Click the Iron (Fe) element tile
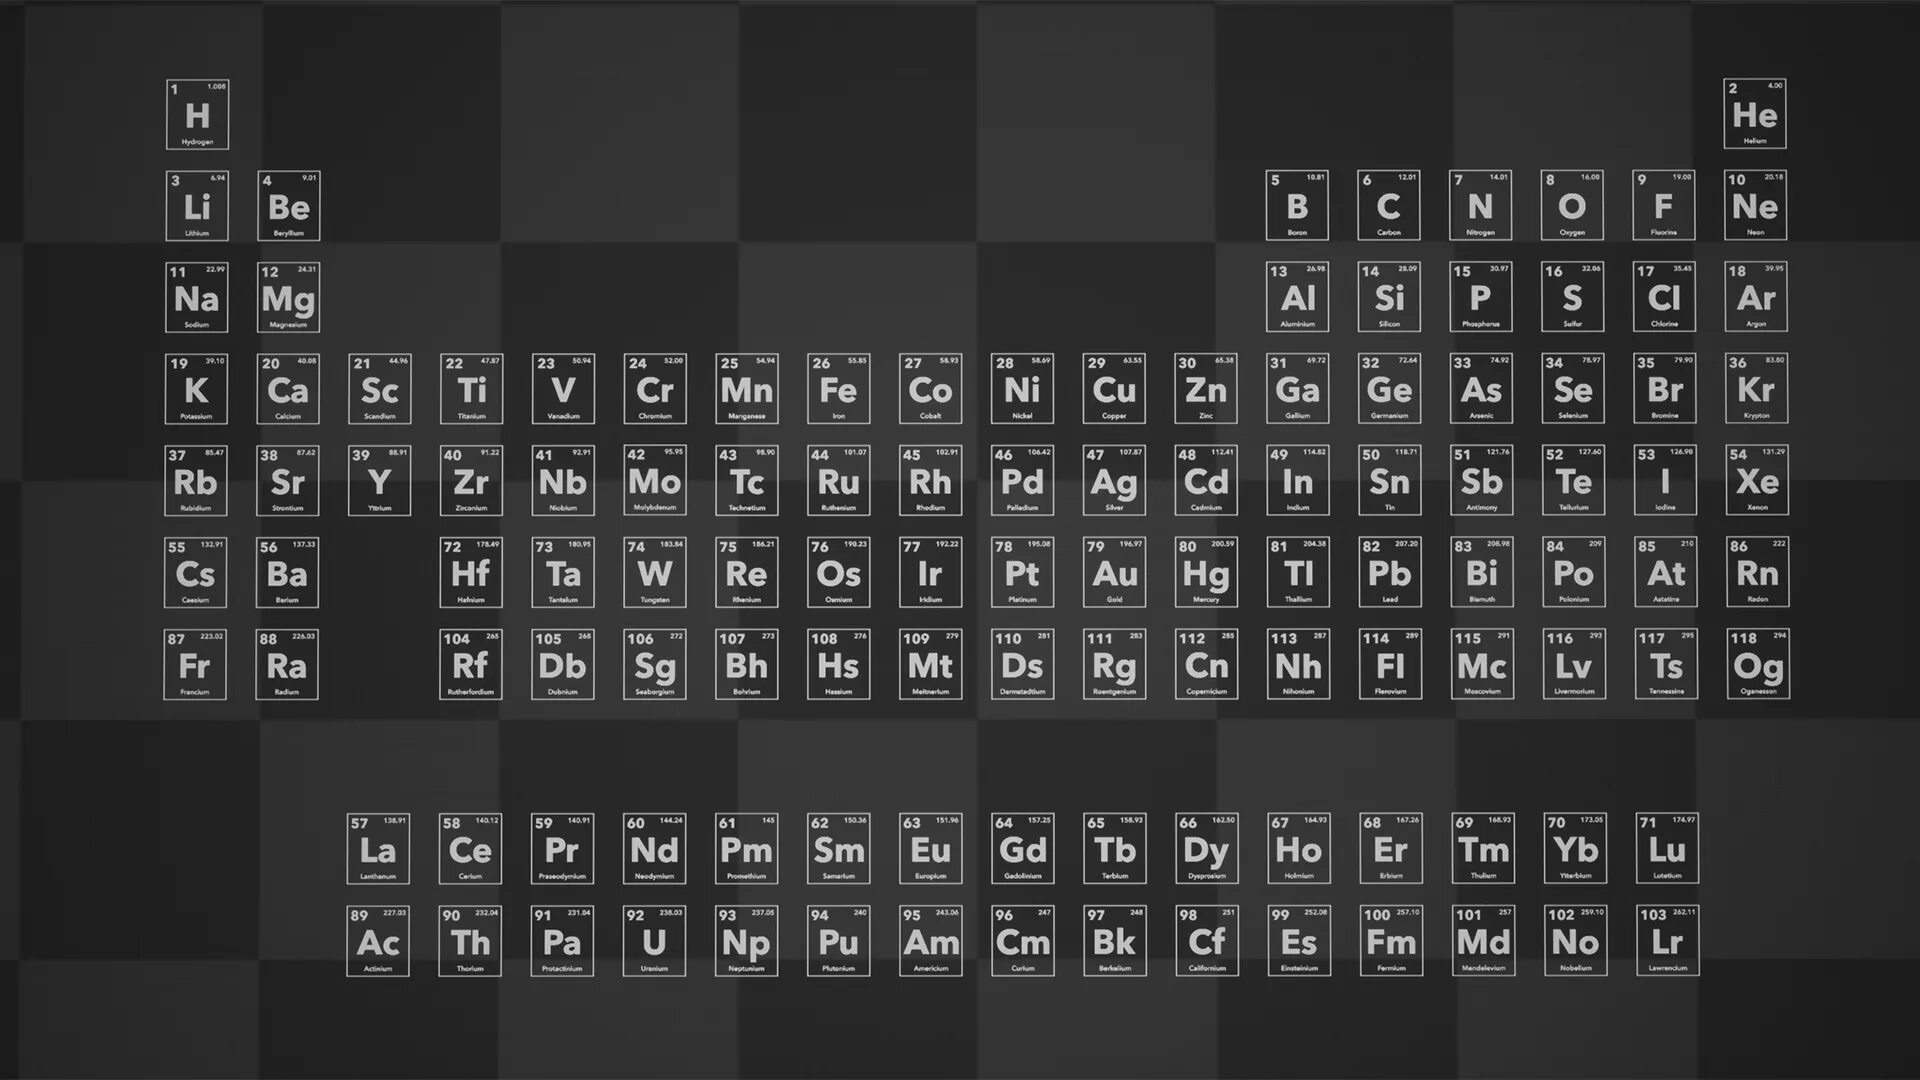This screenshot has width=1920, height=1080. click(x=838, y=389)
